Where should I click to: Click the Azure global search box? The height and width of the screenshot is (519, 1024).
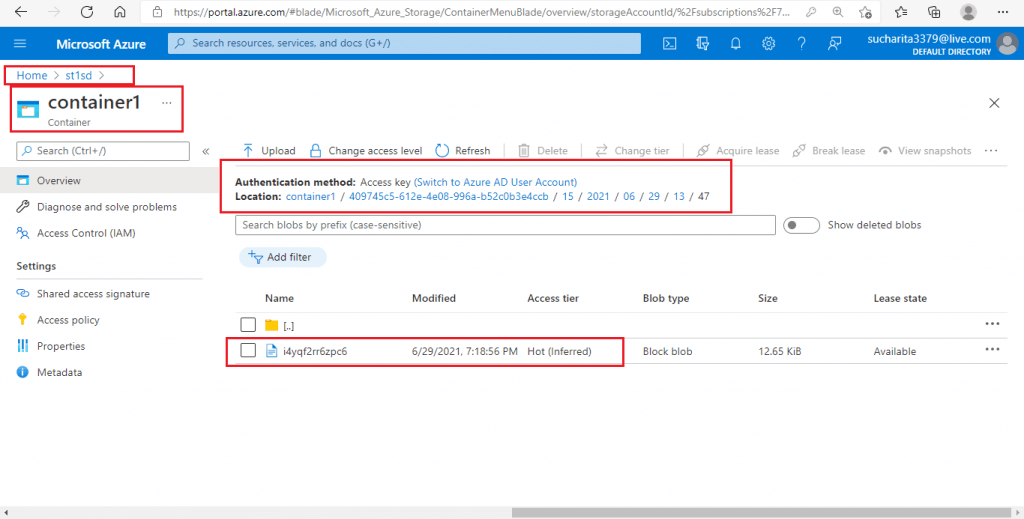tap(404, 44)
